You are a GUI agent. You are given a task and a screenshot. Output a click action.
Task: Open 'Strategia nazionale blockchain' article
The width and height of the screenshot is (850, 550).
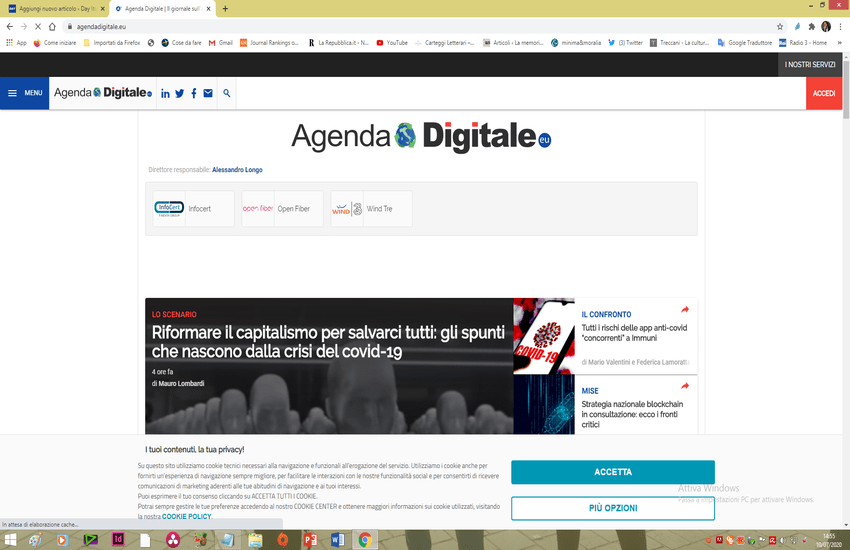point(632,415)
